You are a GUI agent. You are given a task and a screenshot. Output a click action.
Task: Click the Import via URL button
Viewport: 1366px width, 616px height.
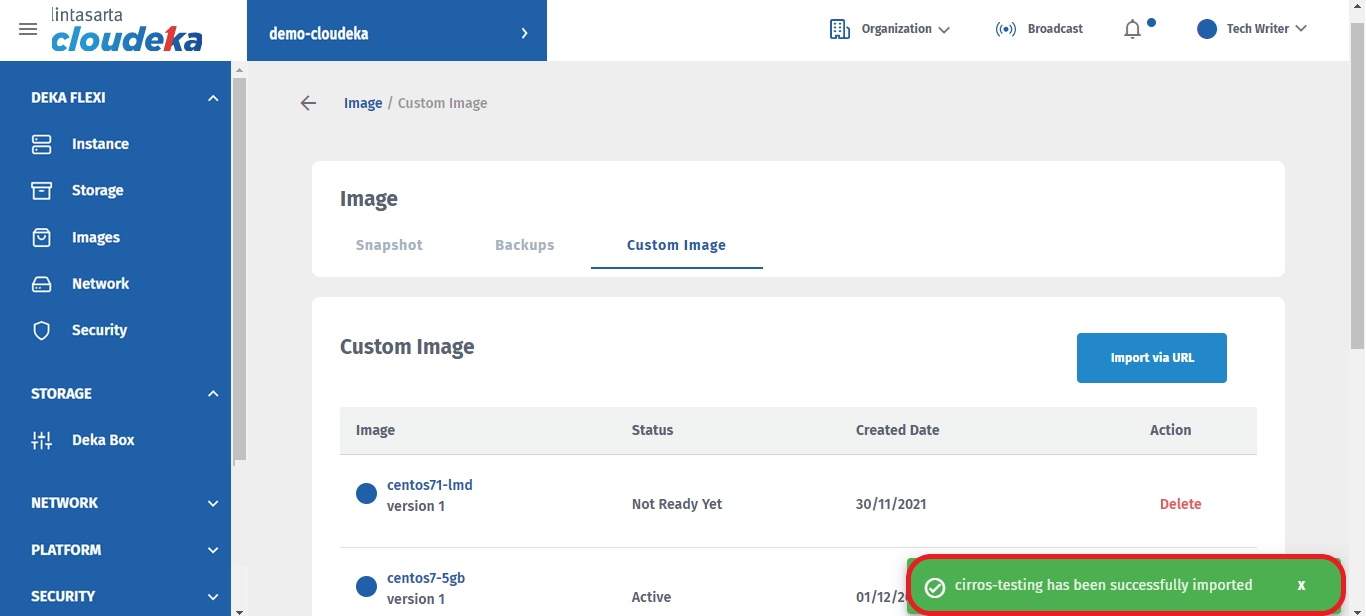[x=1151, y=358]
